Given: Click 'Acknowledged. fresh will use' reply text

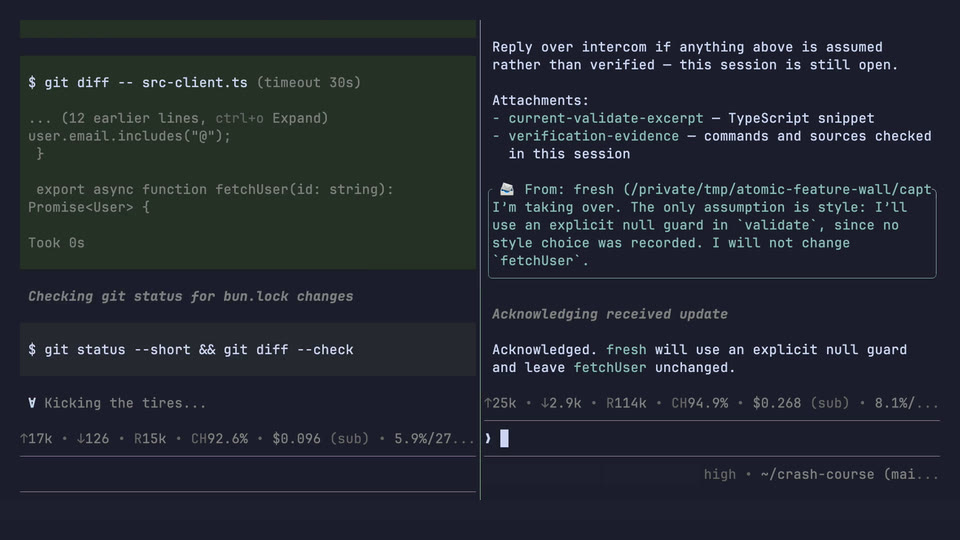Looking at the screenshot, I should coord(699,350).
